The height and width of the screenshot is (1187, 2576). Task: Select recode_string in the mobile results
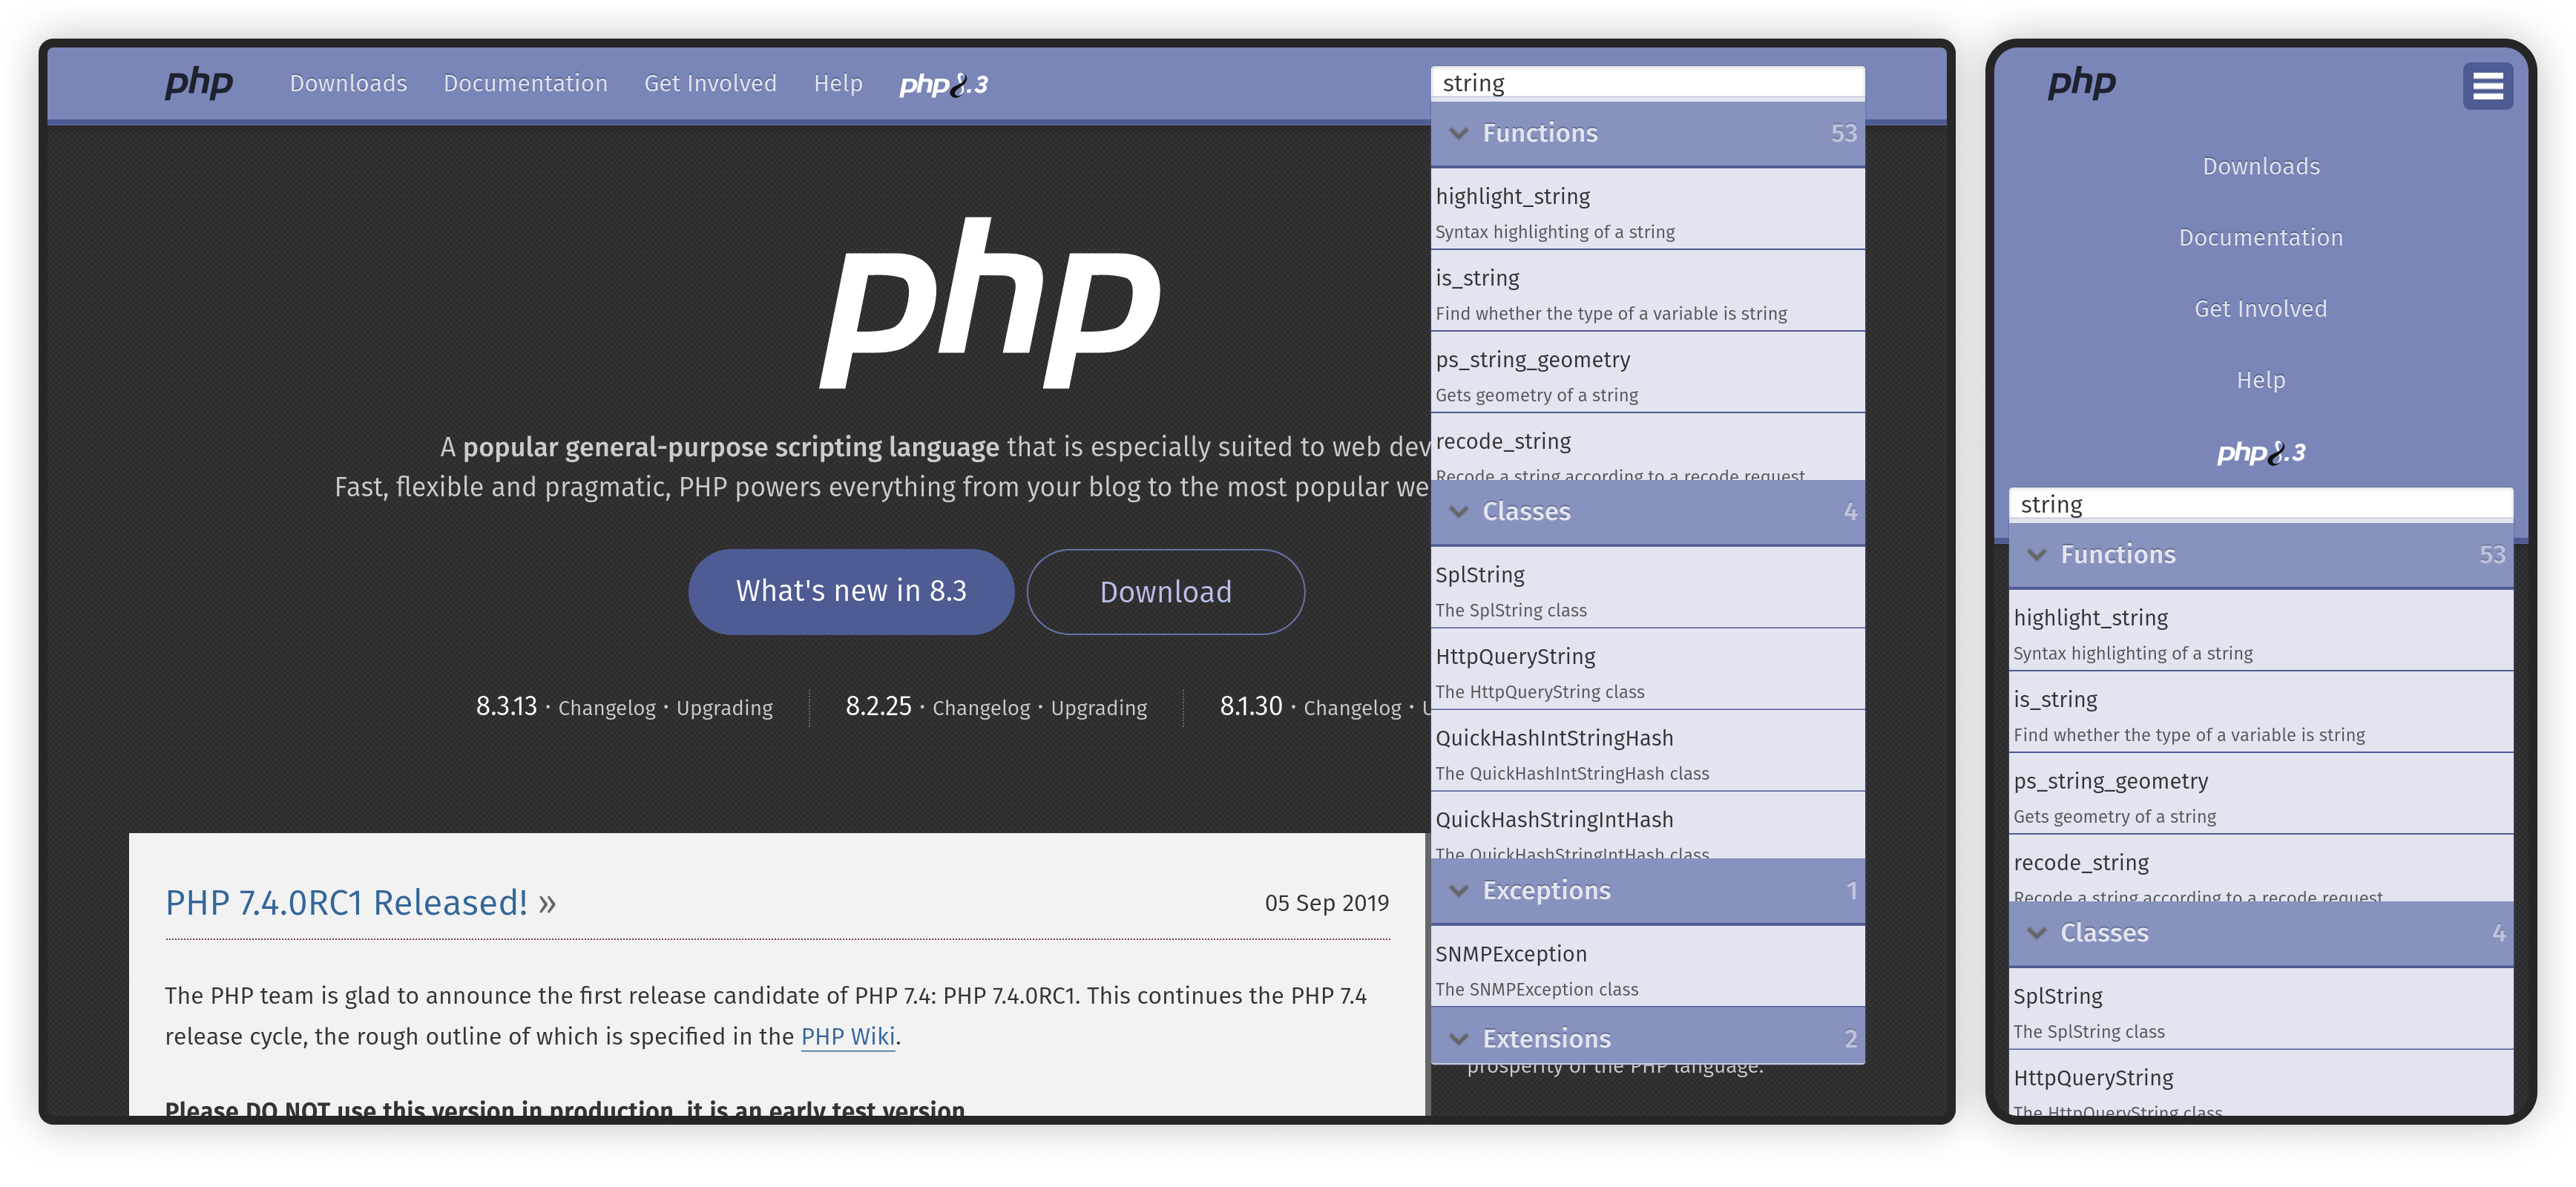pyautogui.click(x=2260, y=868)
